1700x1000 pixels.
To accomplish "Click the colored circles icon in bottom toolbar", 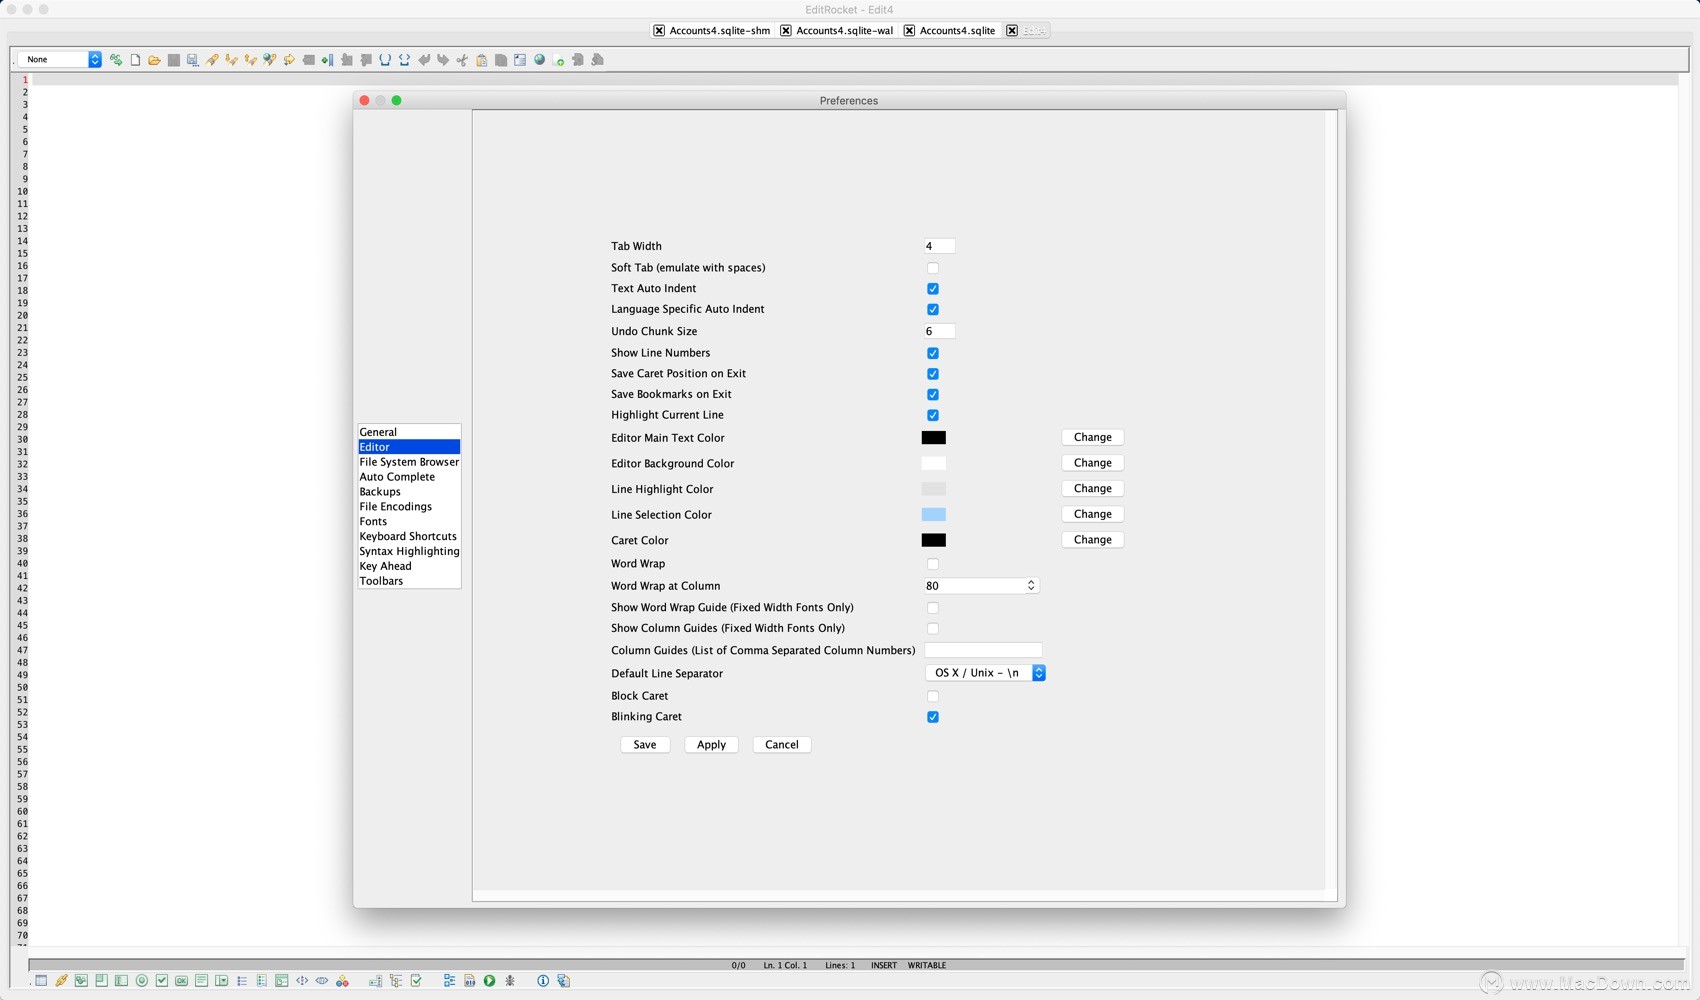I will click(342, 981).
